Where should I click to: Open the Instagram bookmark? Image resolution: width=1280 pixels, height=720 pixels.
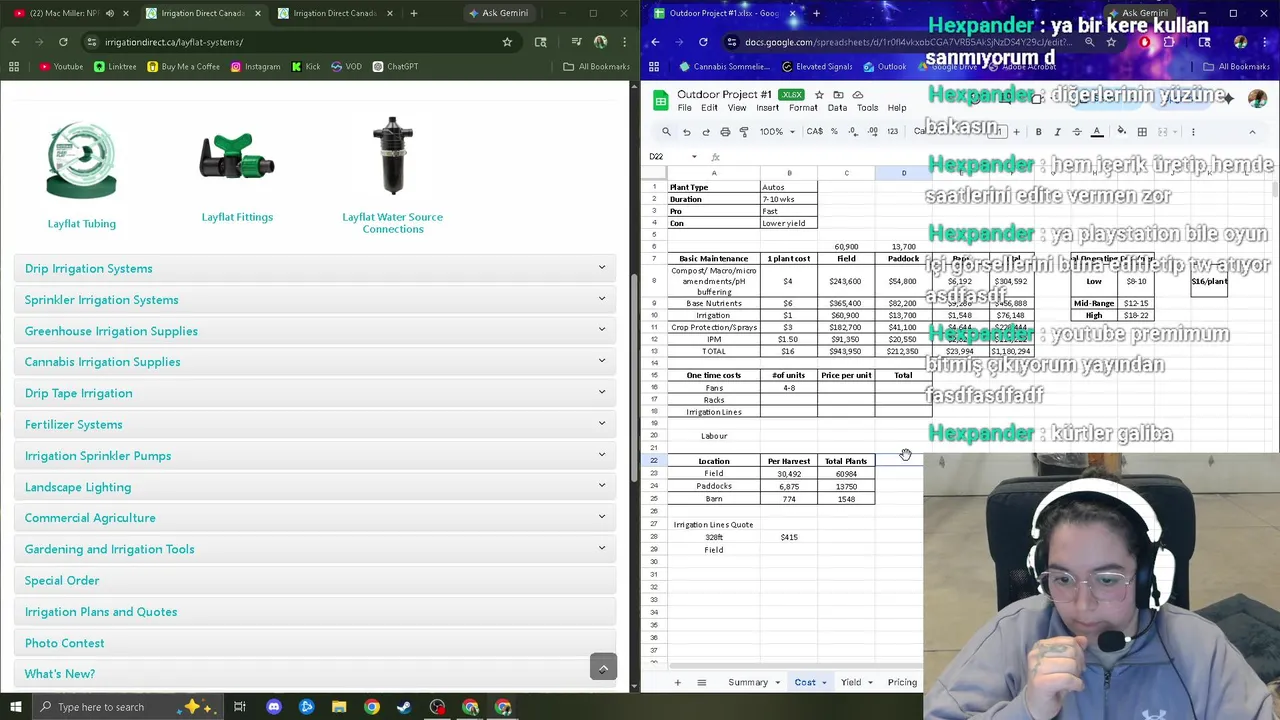click(x=255, y=67)
